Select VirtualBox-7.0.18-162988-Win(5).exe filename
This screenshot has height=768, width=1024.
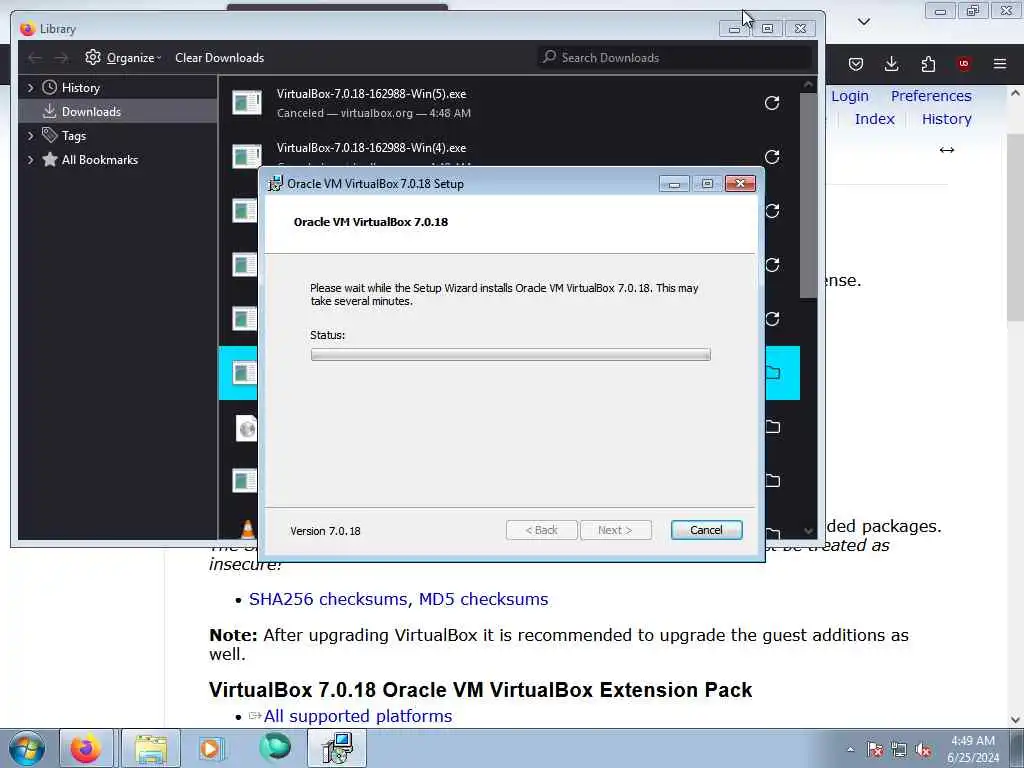tap(372, 94)
